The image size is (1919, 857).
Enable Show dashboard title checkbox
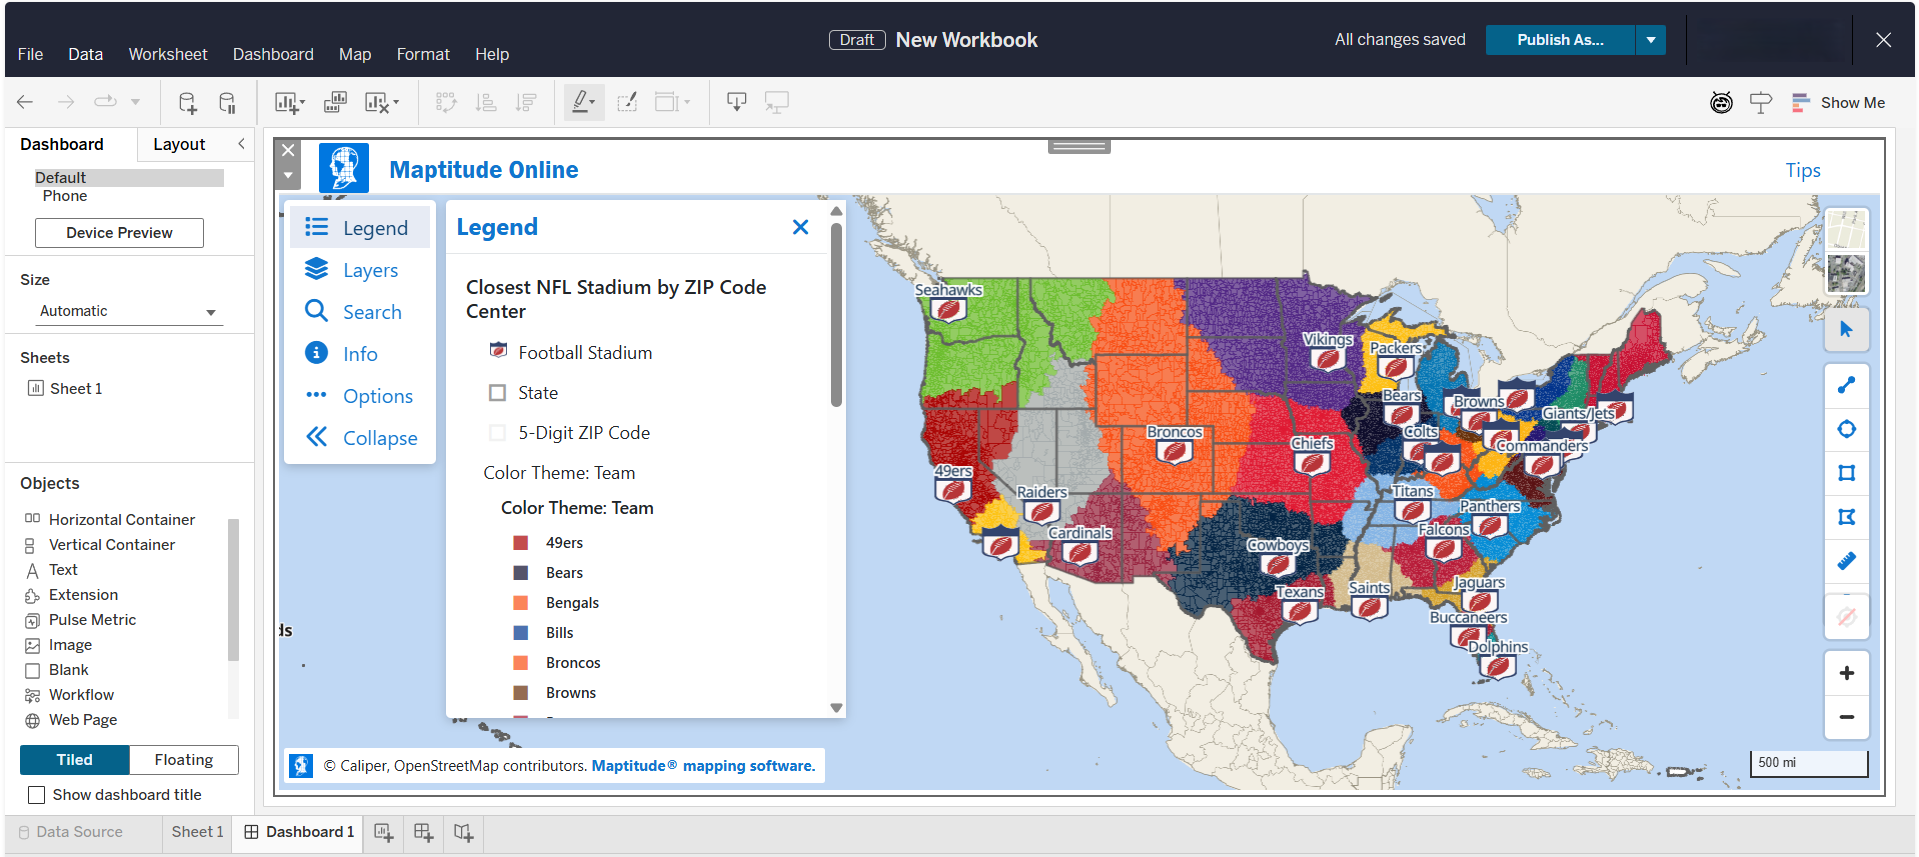point(37,795)
